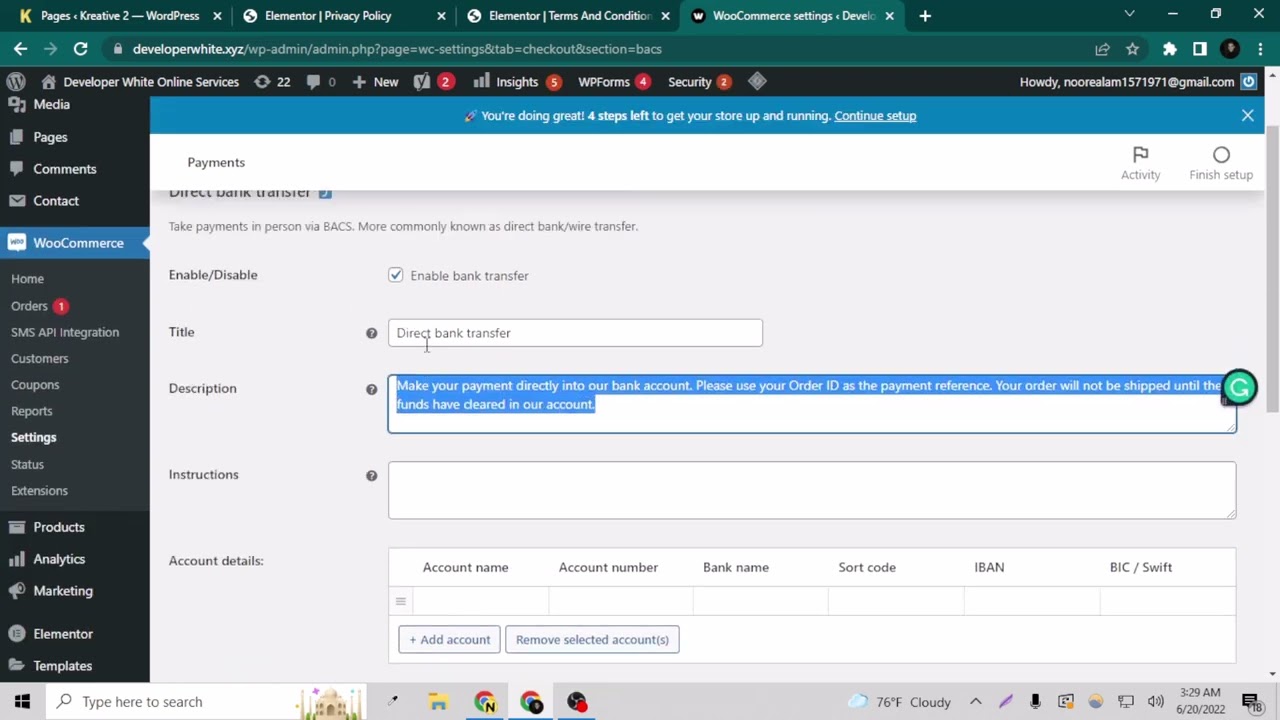Follow the Continue setup link
1280x720 pixels.
875,116
